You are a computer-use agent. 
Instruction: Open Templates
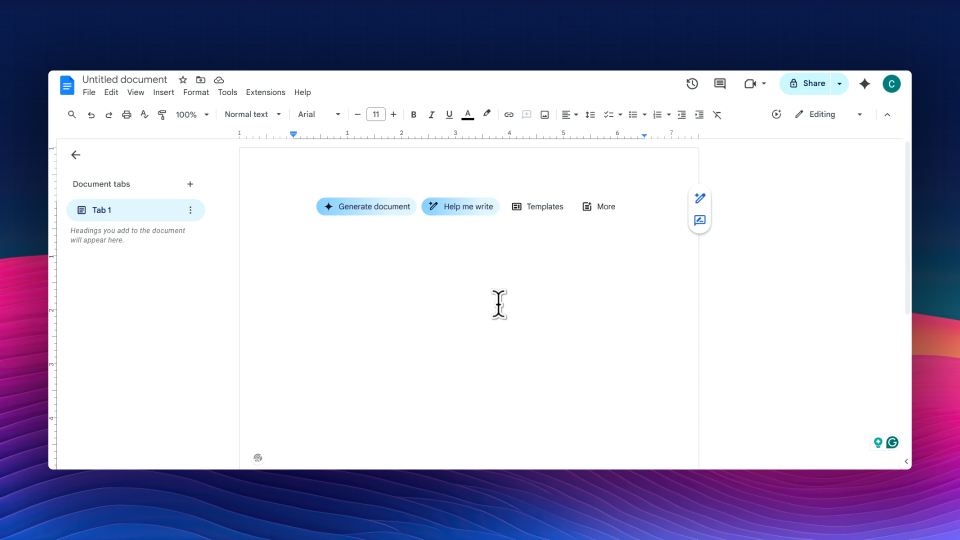tap(538, 206)
